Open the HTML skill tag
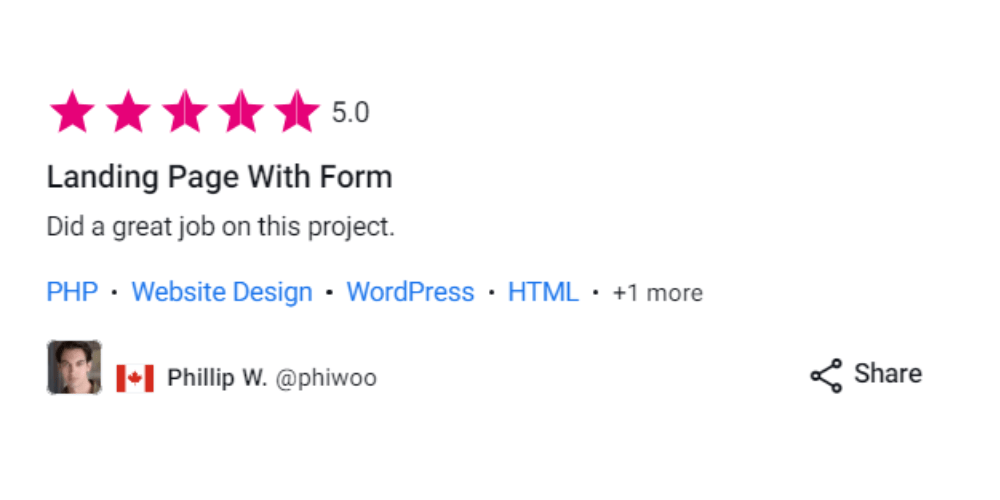The height and width of the screenshot is (500, 1000). point(543,292)
